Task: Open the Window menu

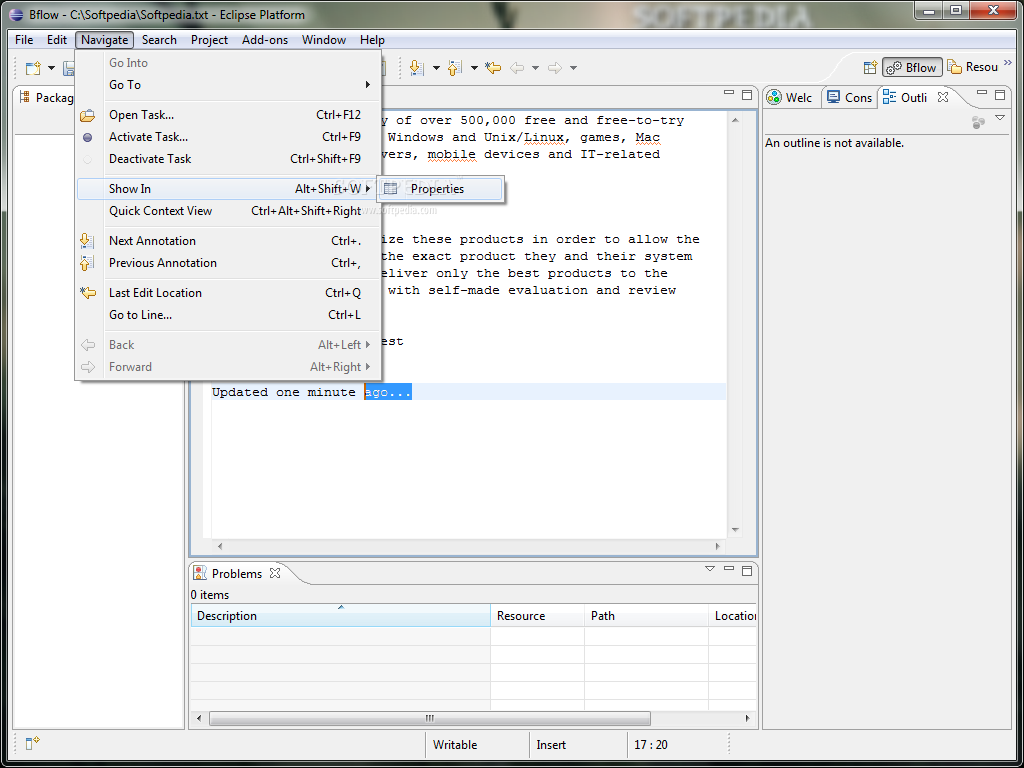Action: [x=324, y=40]
